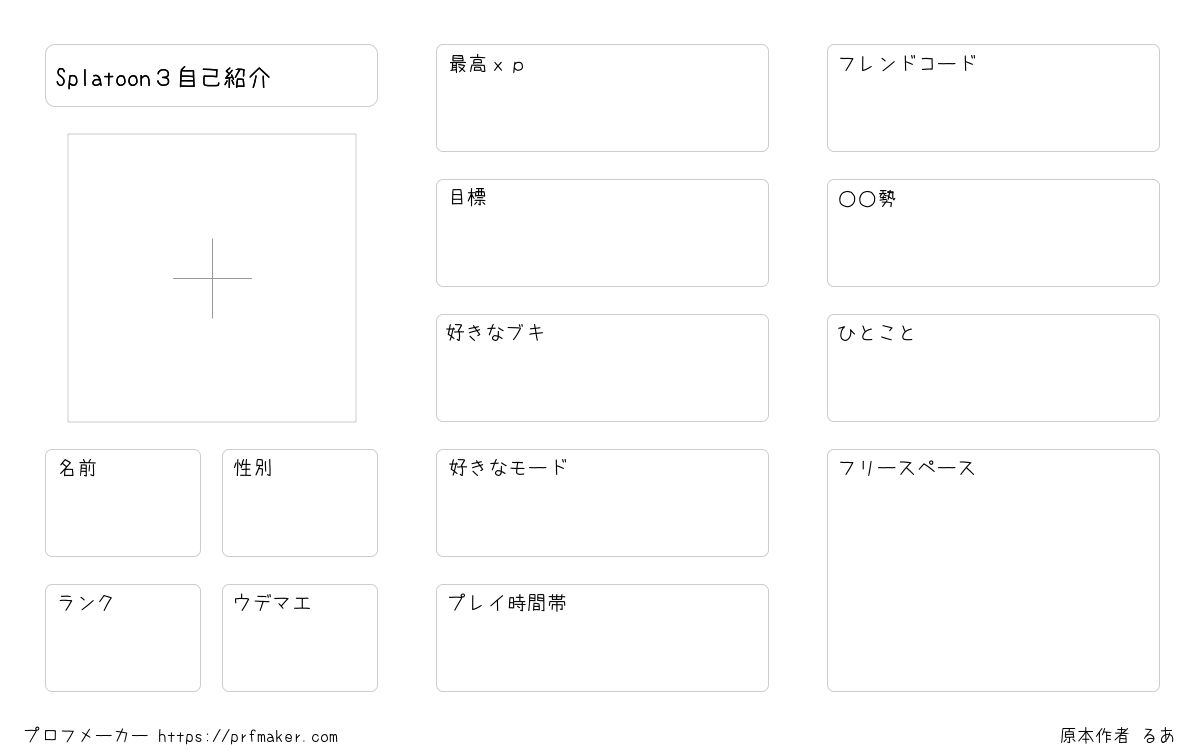Click the フレンドコード friend code box
The image size is (1200, 750).
pos(993,98)
